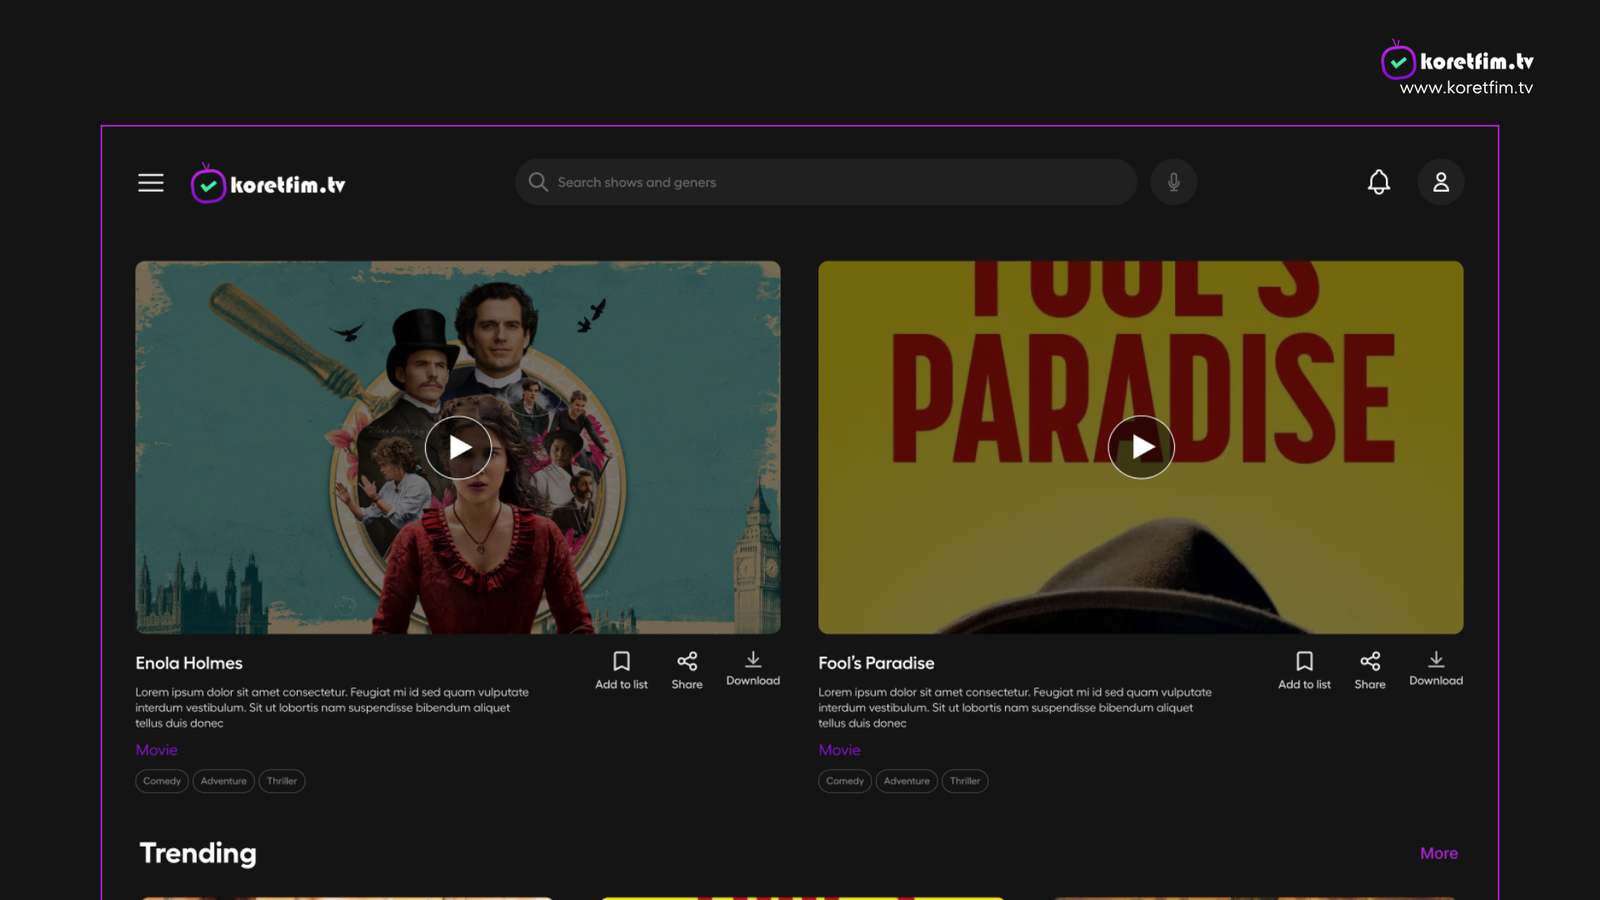Image resolution: width=1600 pixels, height=900 pixels.
Task: Select Thriller tag under Fool's Paradise
Action: point(965,781)
